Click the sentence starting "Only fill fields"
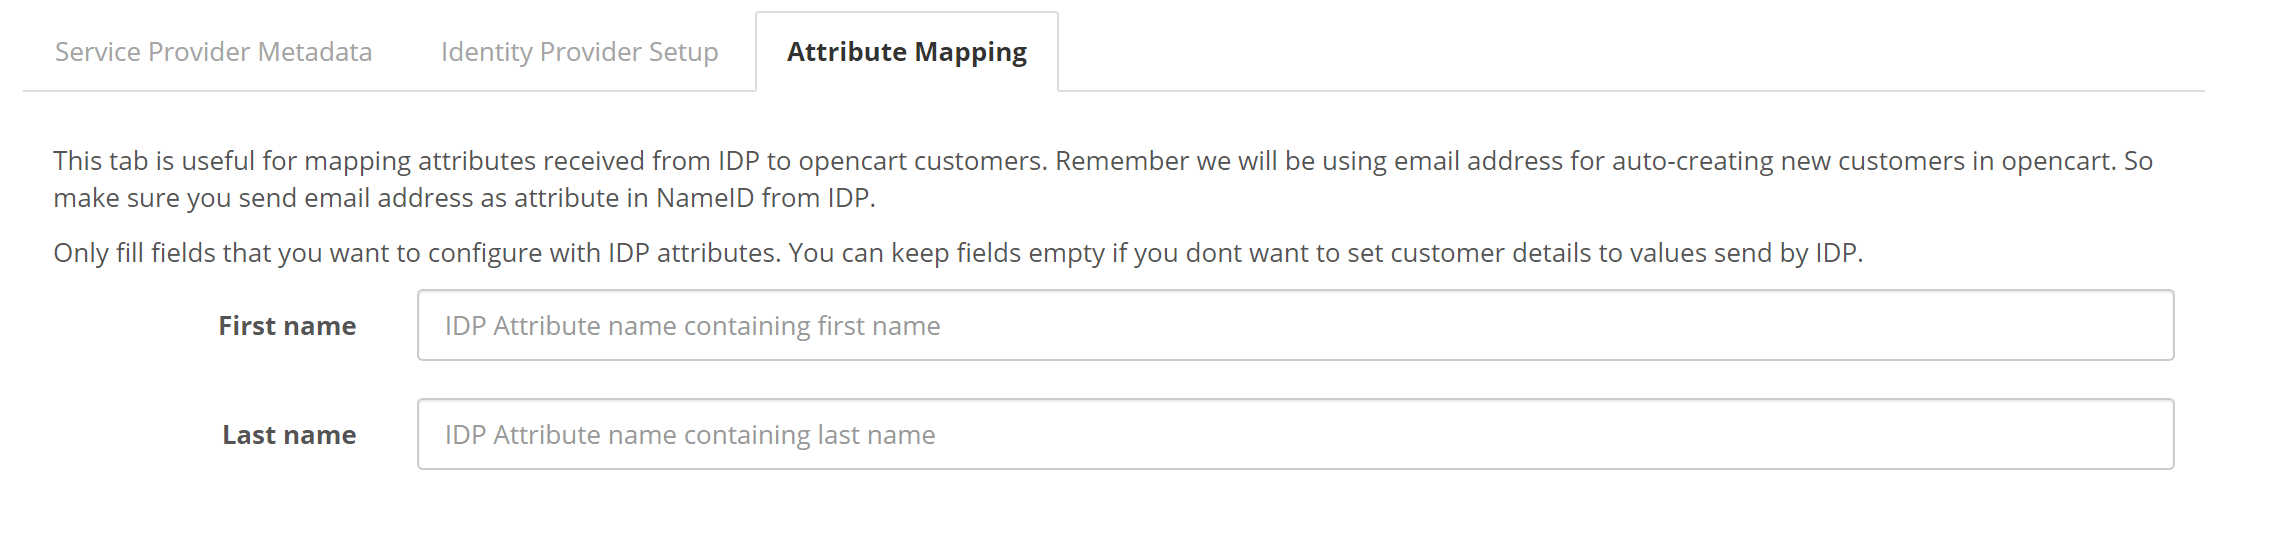2271x542 pixels. coord(416,253)
